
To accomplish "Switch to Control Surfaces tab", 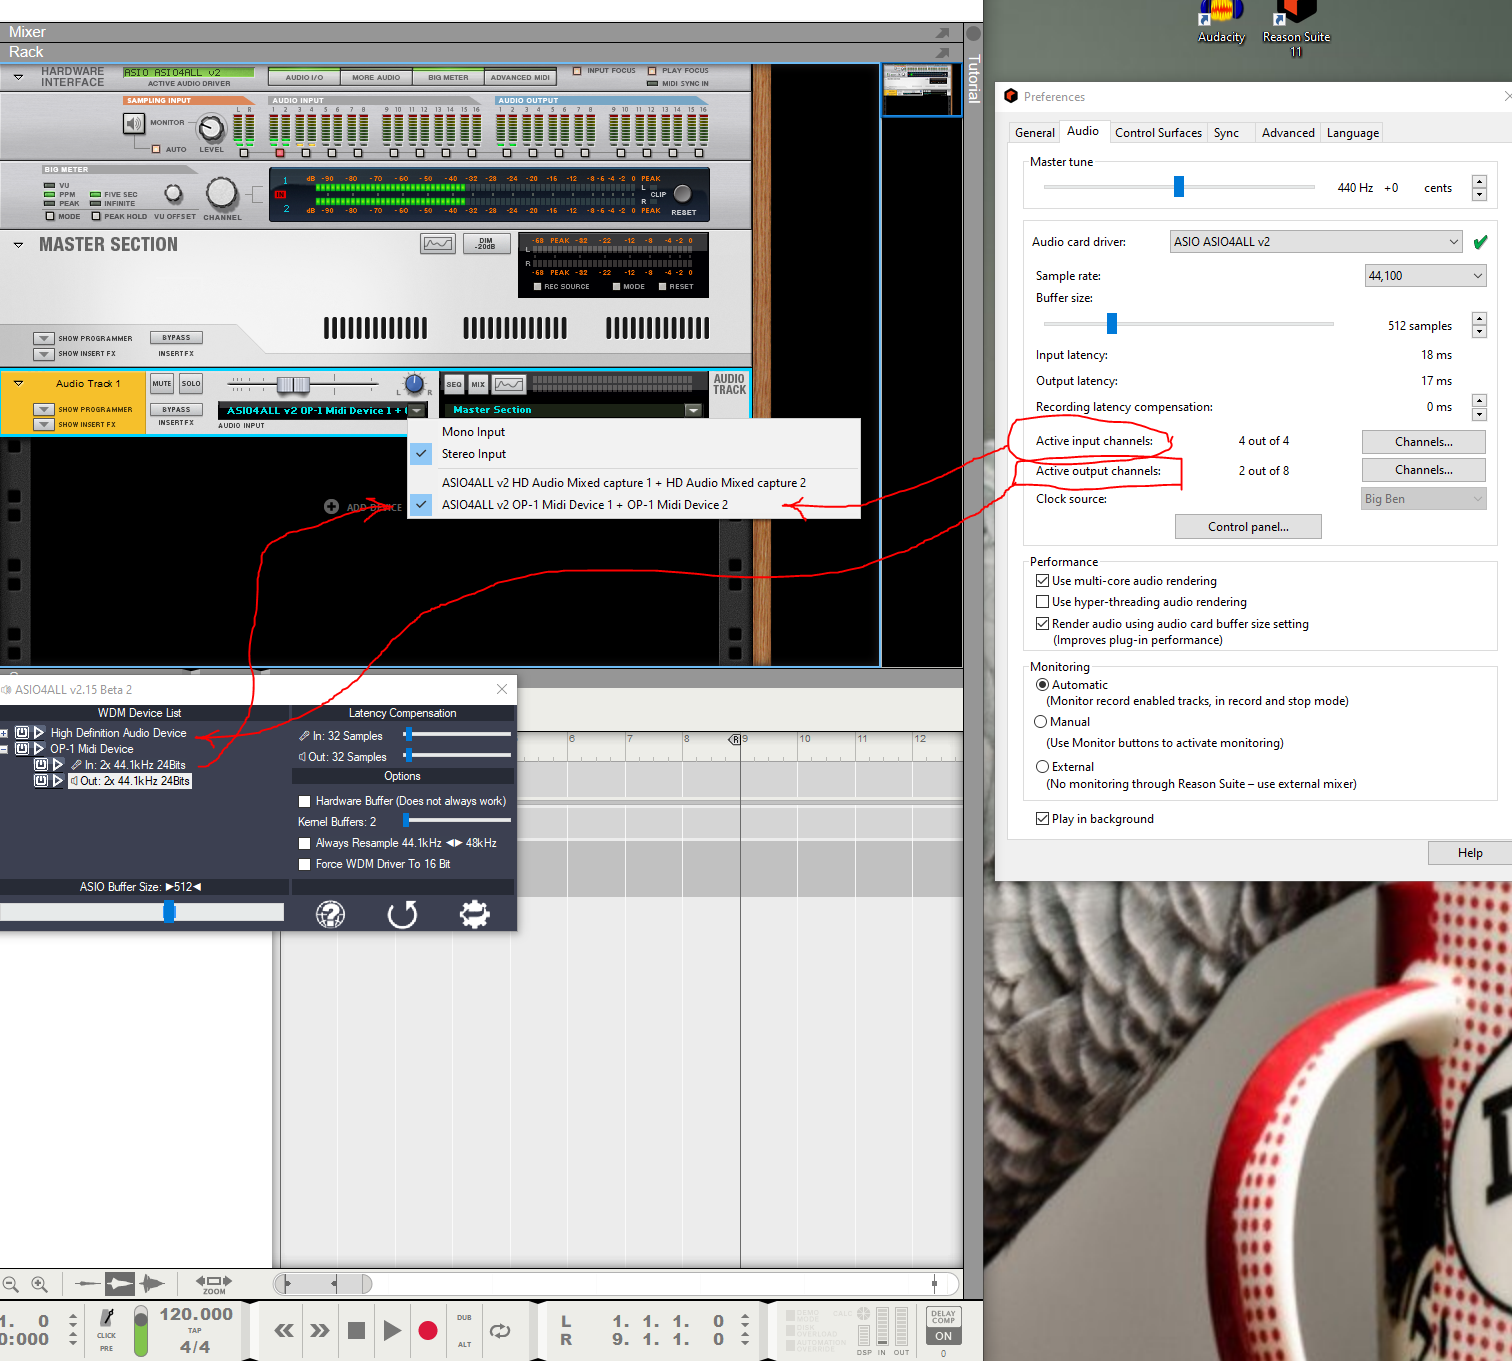I will pyautogui.click(x=1158, y=133).
